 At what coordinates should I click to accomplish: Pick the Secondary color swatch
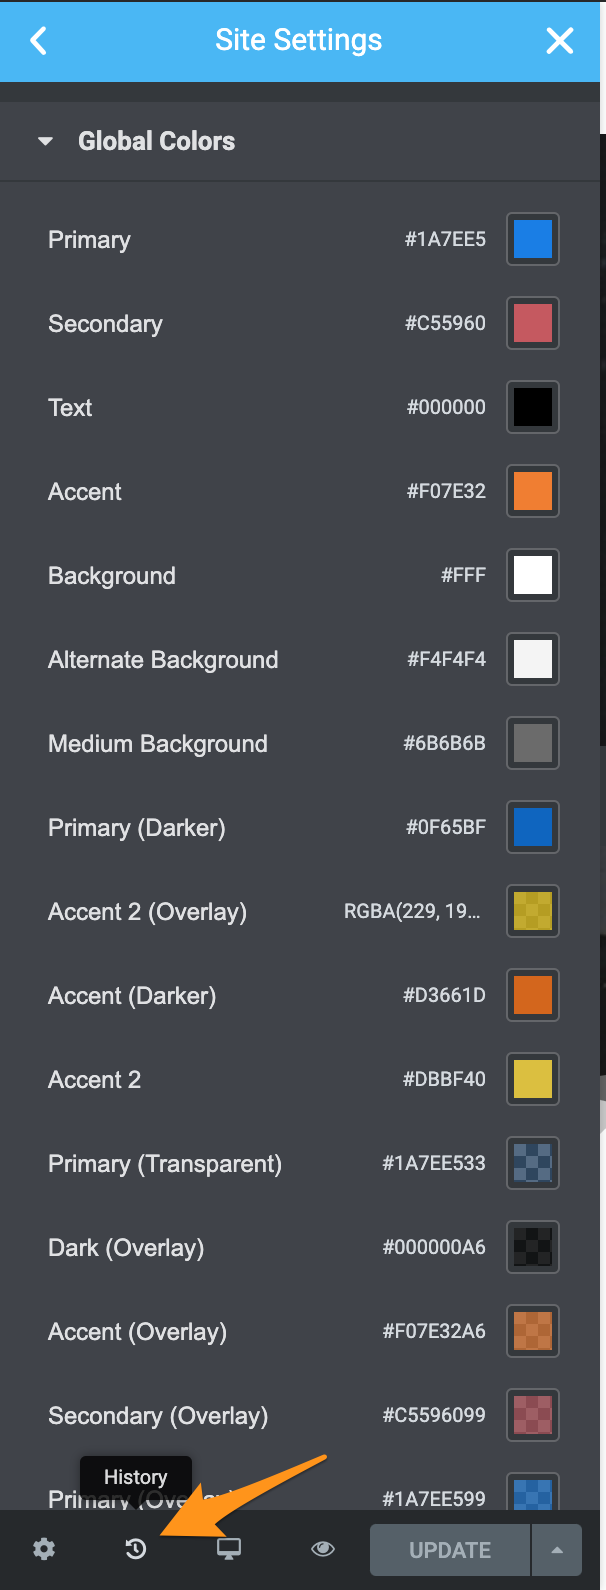click(533, 324)
